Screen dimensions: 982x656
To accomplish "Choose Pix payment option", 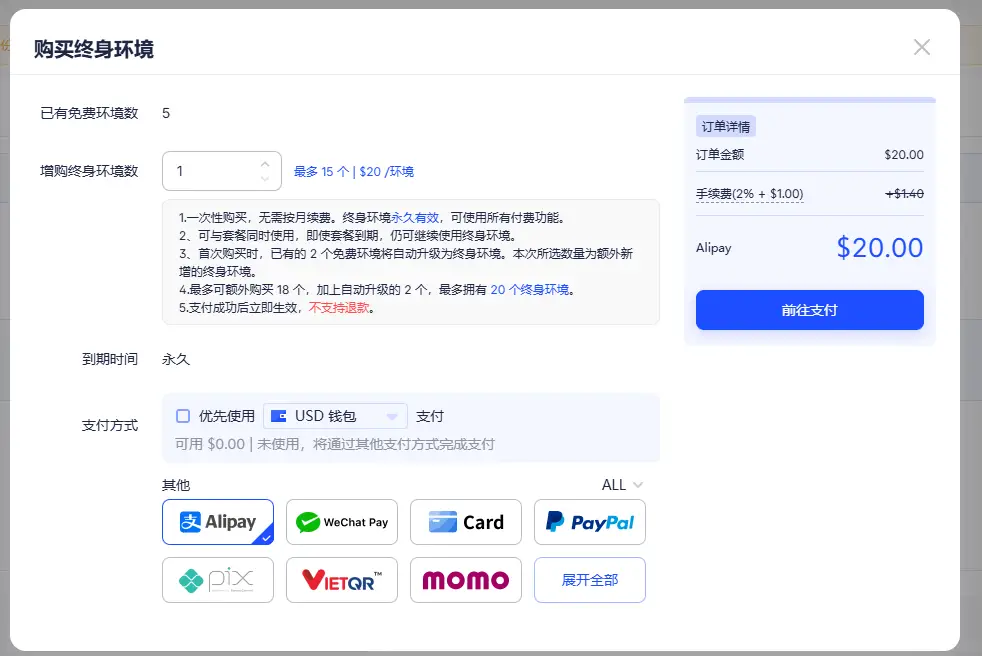I will coord(218,580).
